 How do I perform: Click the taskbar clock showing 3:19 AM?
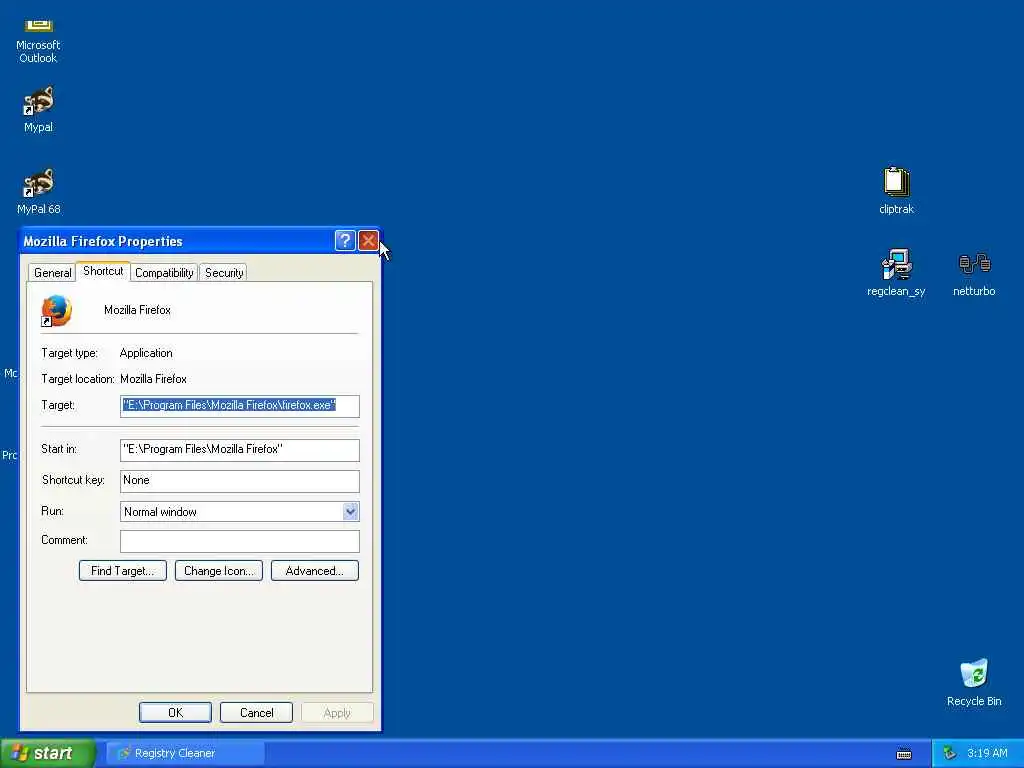[x=987, y=753]
